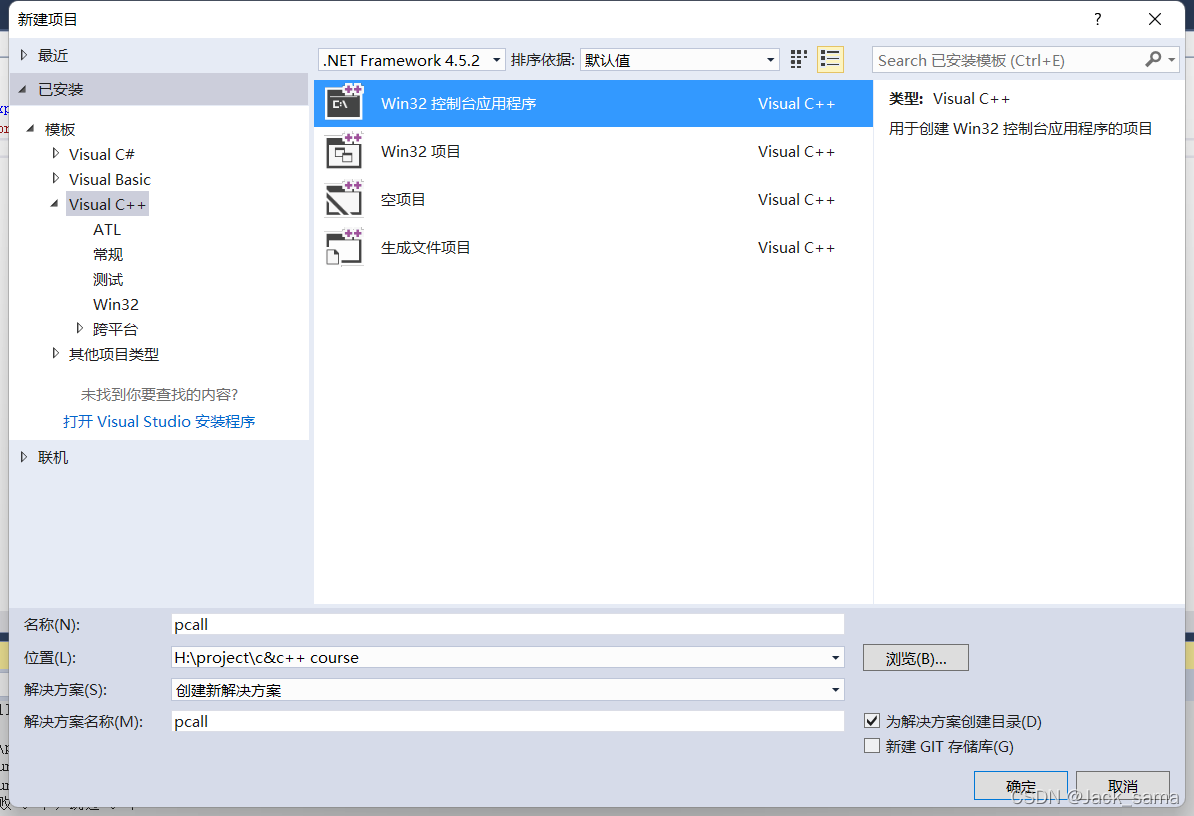
Task: Click the 生成文件项目 makefile project icon
Action: (x=344, y=247)
